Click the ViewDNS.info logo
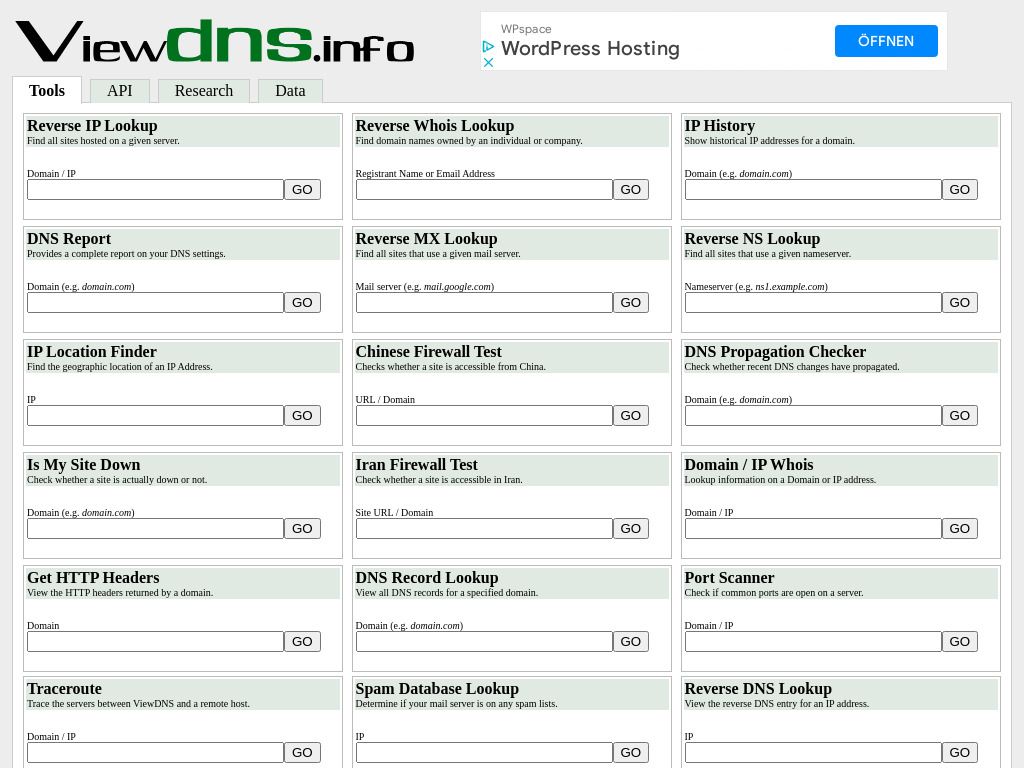This screenshot has height=768, width=1024. (x=215, y=41)
